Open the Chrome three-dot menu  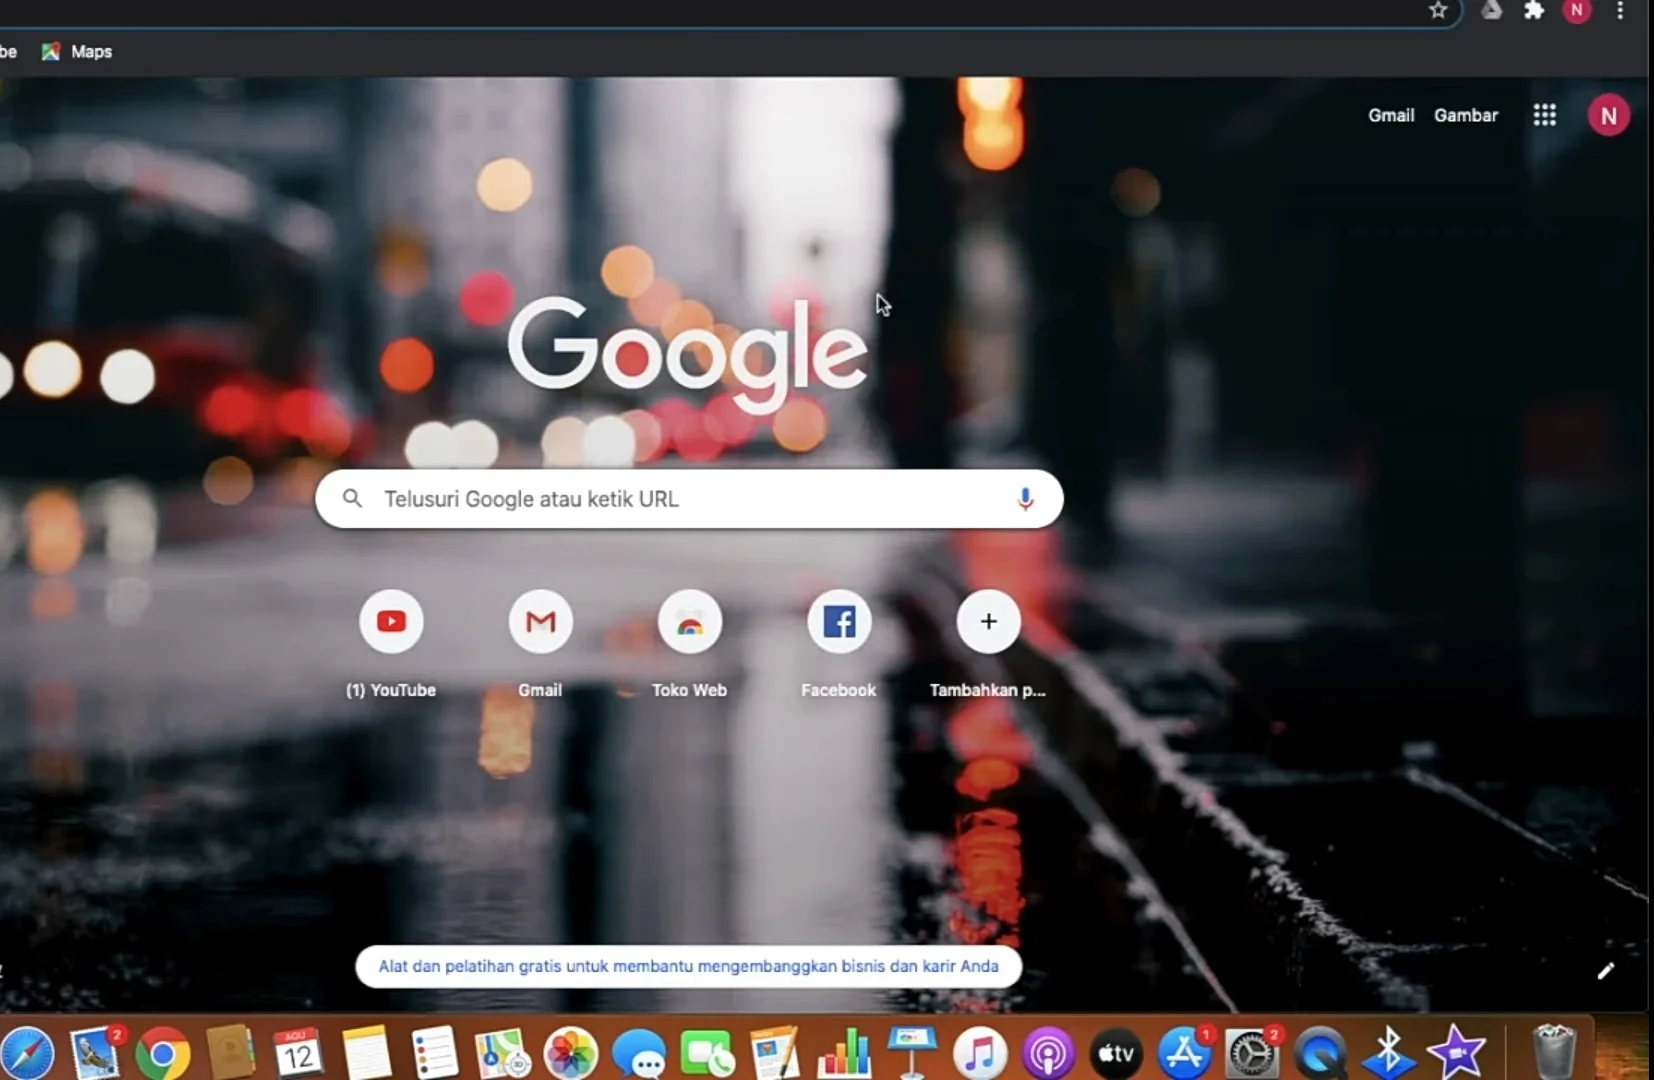coord(1620,10)
